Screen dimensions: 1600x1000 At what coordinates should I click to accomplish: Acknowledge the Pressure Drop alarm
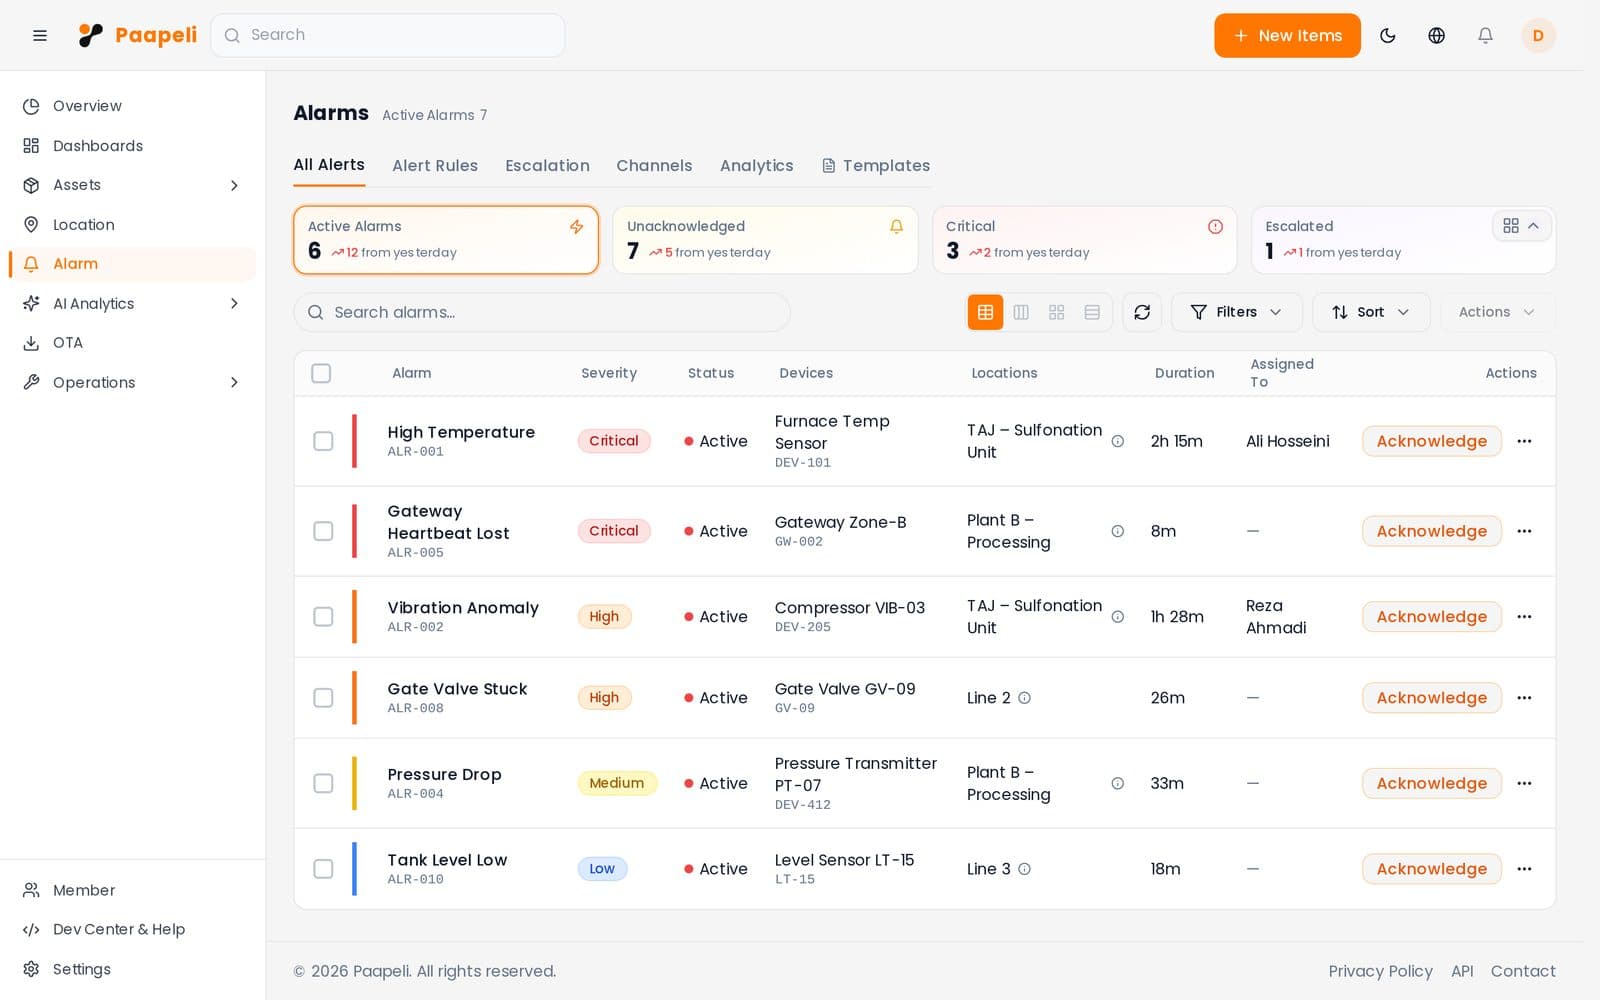(1431, 783)
